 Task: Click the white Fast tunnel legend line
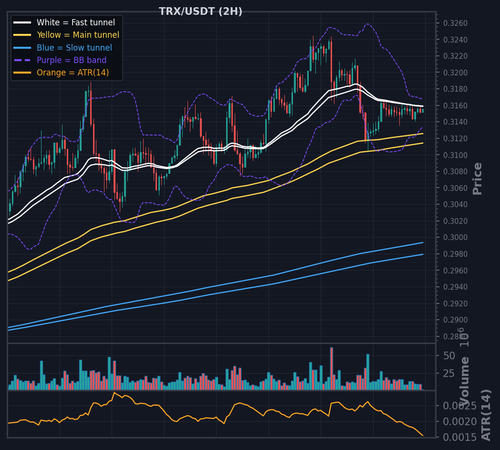click(22, 22)
